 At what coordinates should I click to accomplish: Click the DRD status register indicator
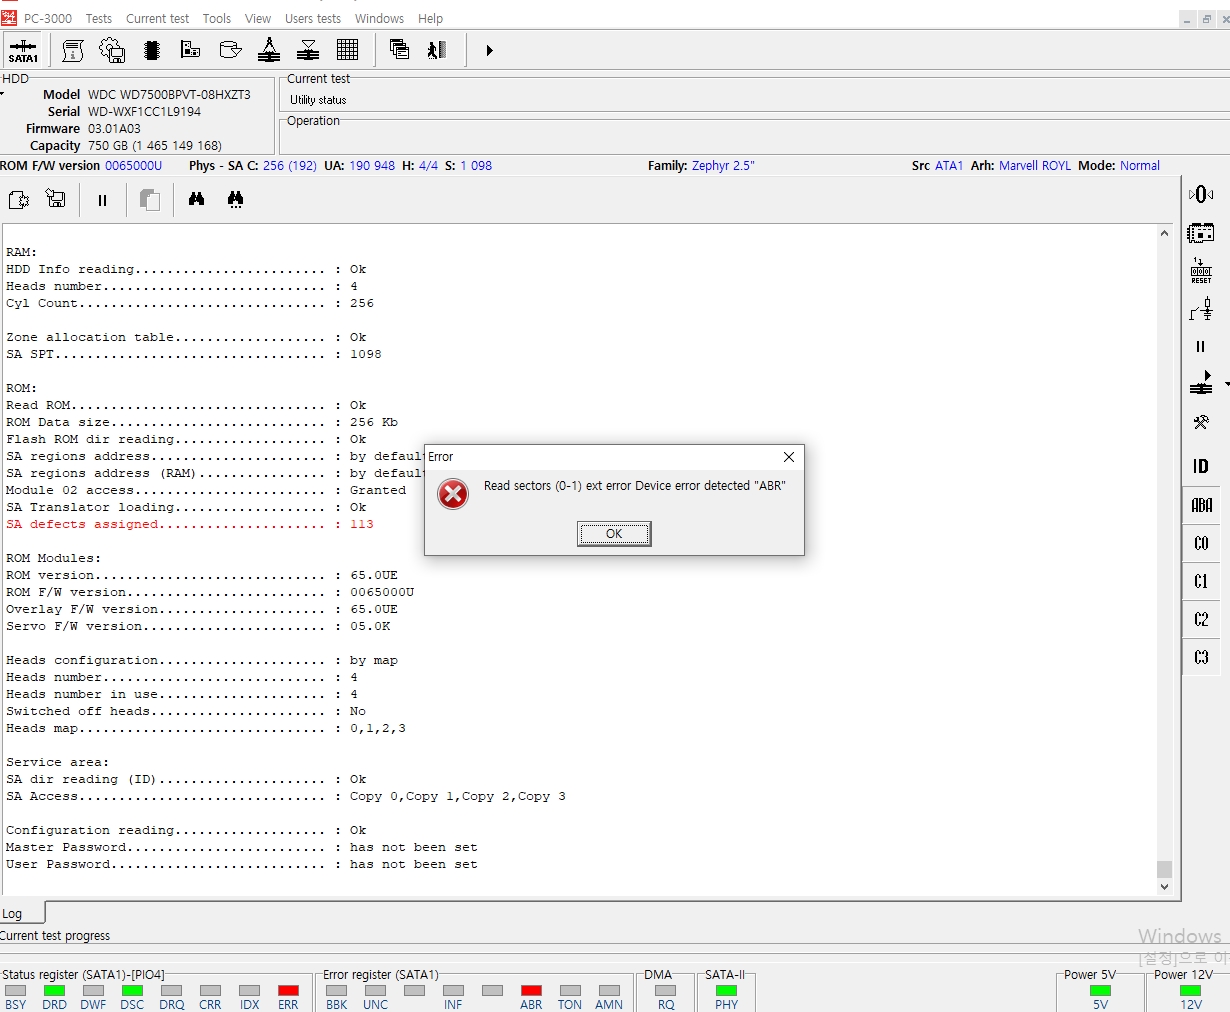(54, 991)
